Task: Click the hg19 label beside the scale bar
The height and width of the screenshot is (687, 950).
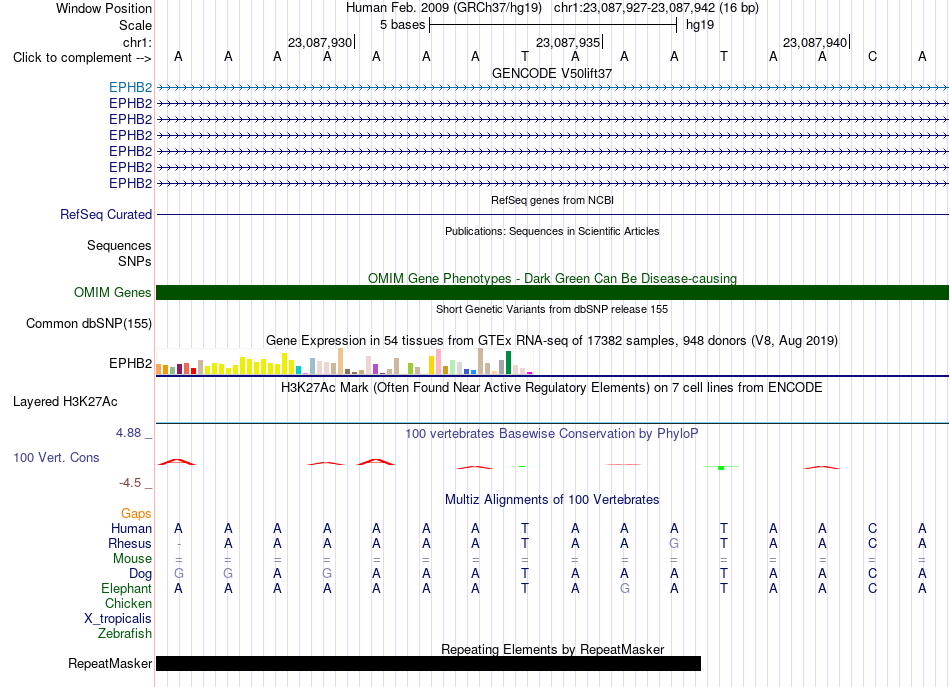Action: tap(700, 25)
